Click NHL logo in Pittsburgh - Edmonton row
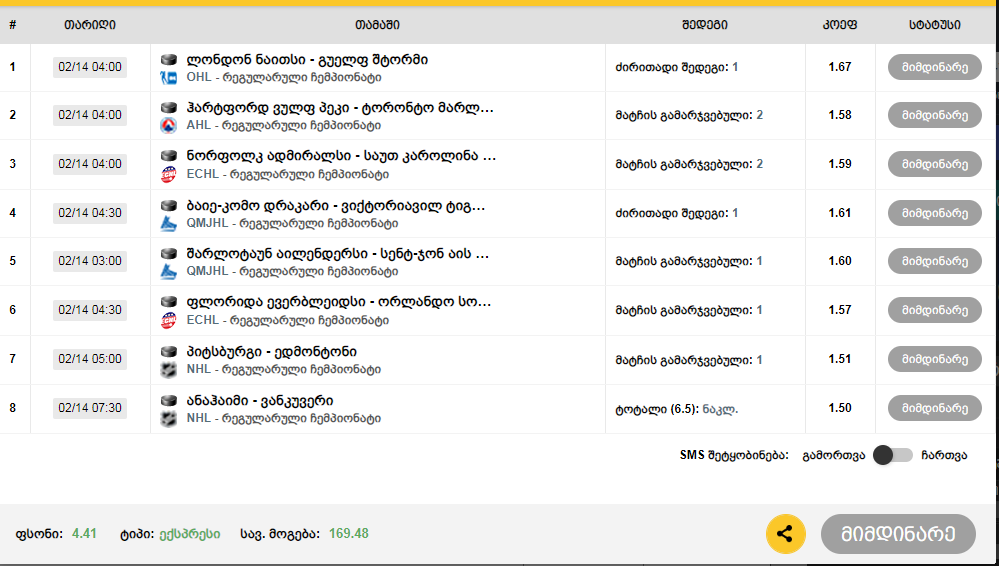This screenshot has width=999, height=566. [168, 370]
